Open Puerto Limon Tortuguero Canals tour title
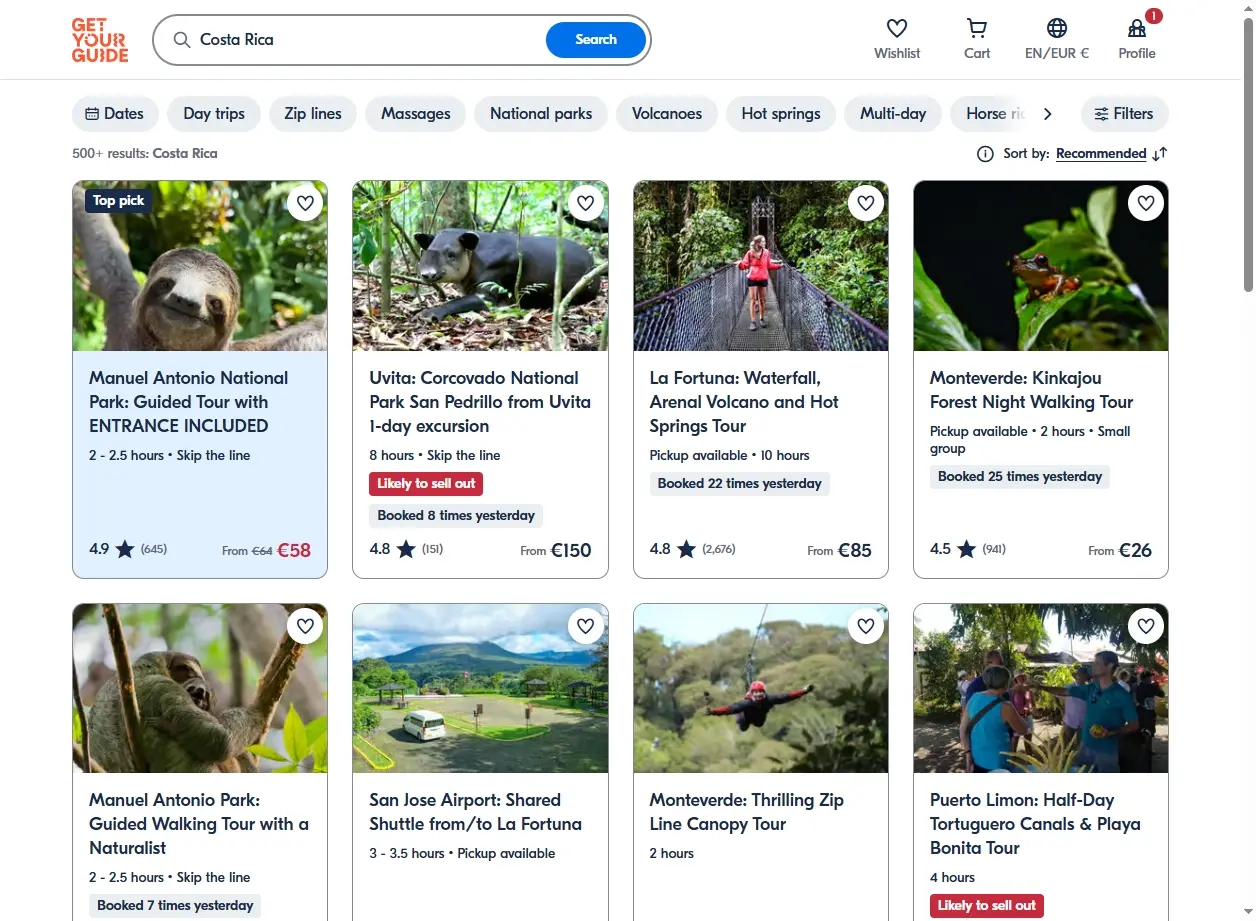The width and height of the screenshot is (1256, 921). click(x=1035, y=824)
